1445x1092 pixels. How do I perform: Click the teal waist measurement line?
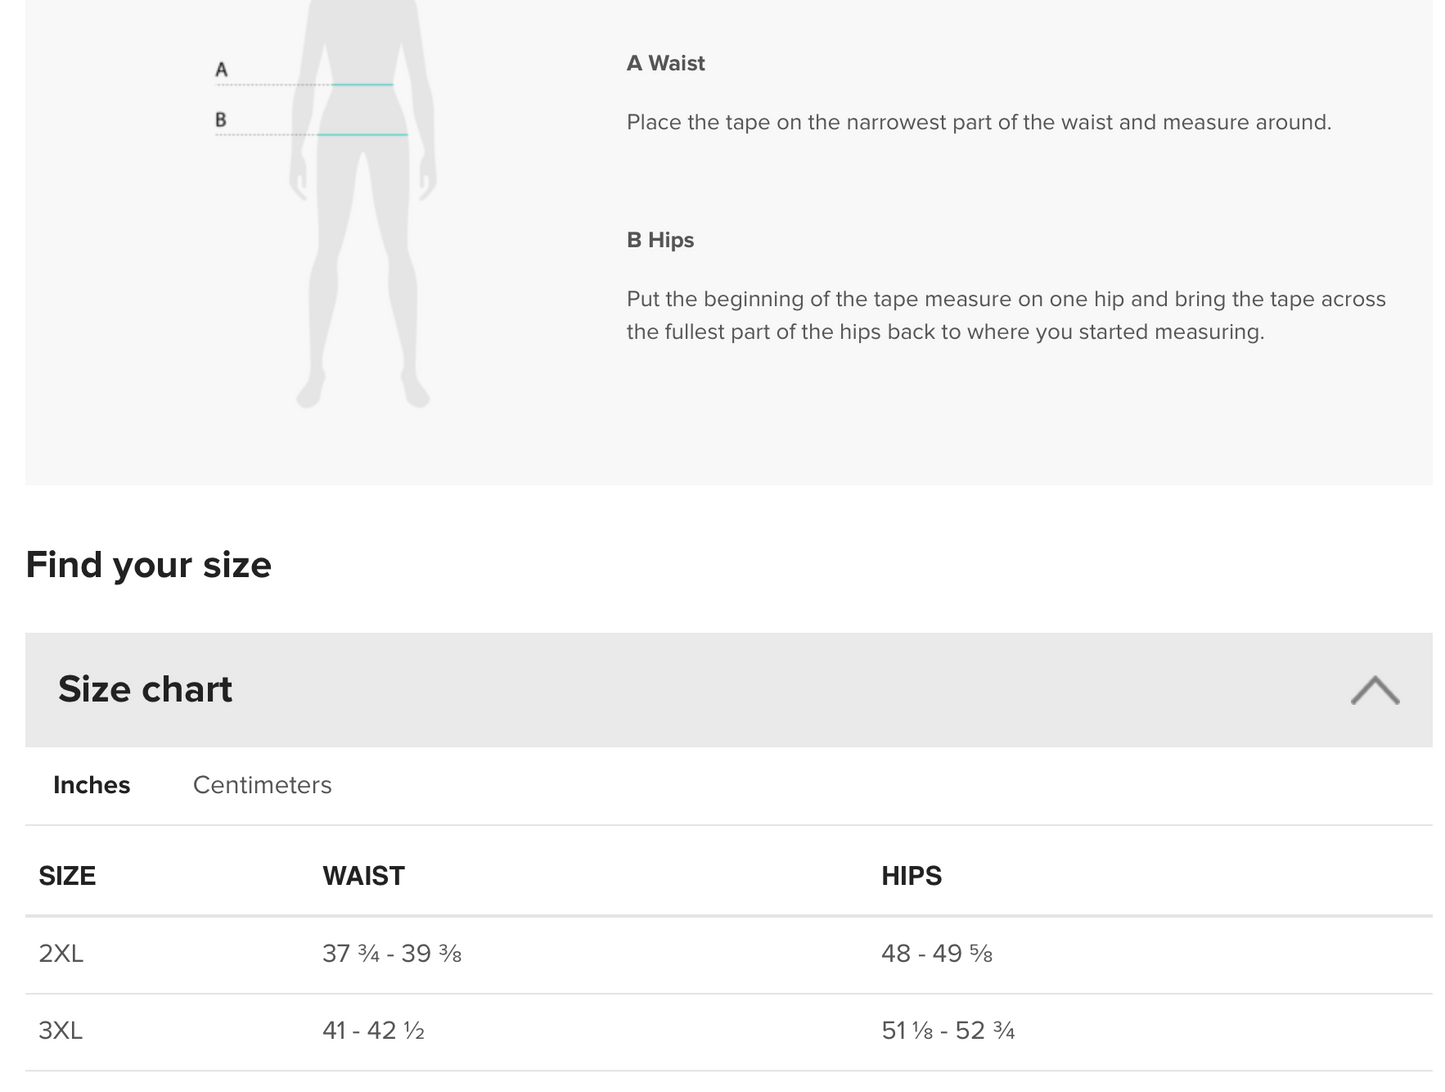(x=362, y=85)
